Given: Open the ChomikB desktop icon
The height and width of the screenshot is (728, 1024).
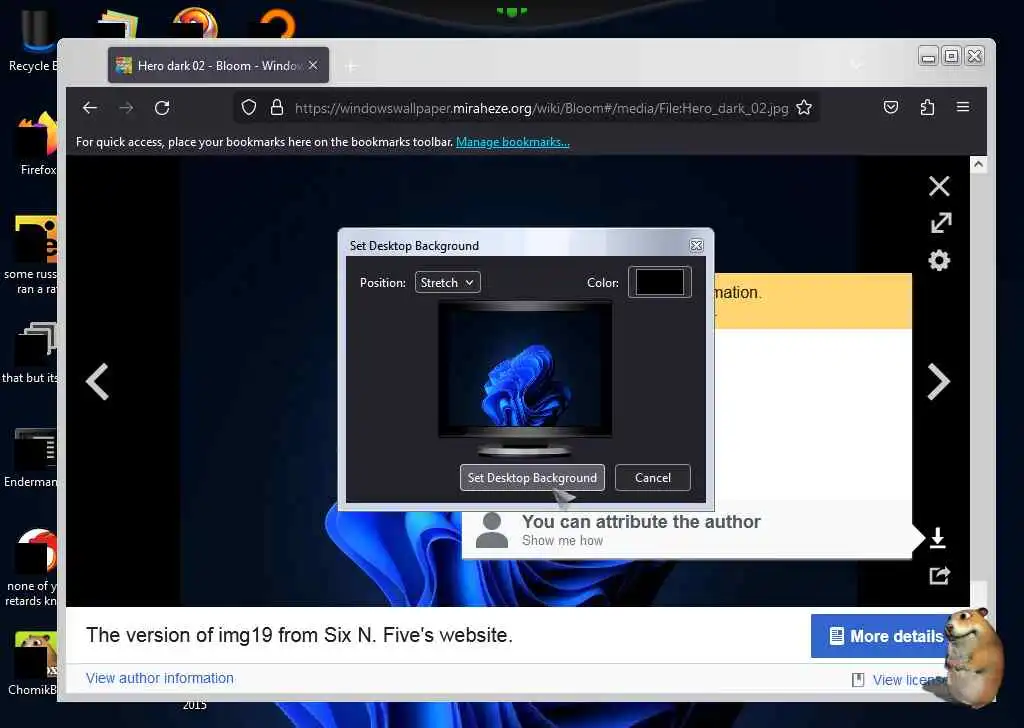Looking at the screenshot, I should point(34,663).
